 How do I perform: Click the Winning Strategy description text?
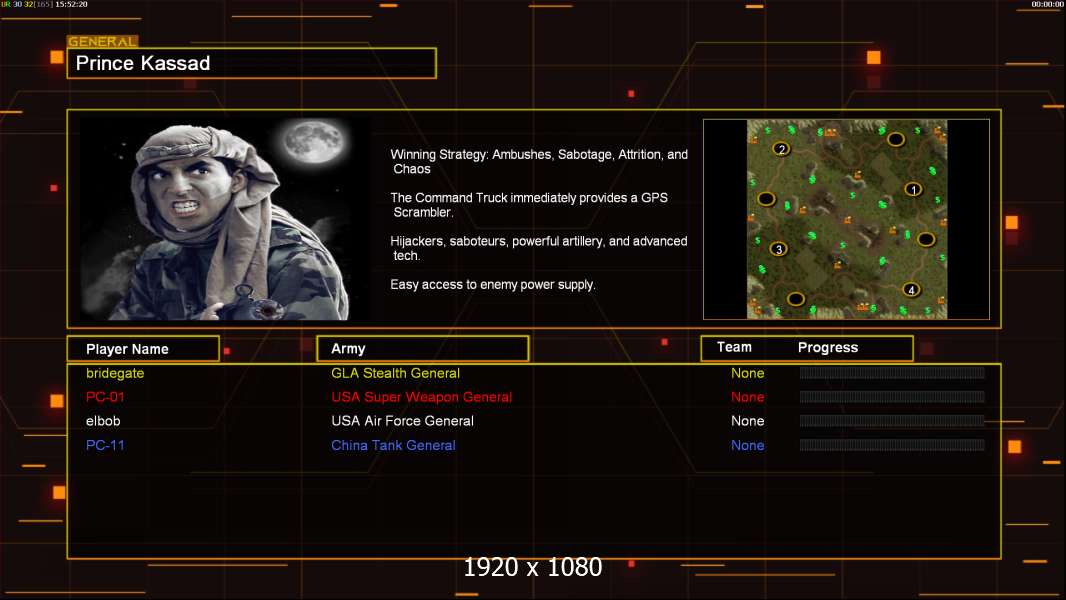pyautogui.click(x=538, y=162)
